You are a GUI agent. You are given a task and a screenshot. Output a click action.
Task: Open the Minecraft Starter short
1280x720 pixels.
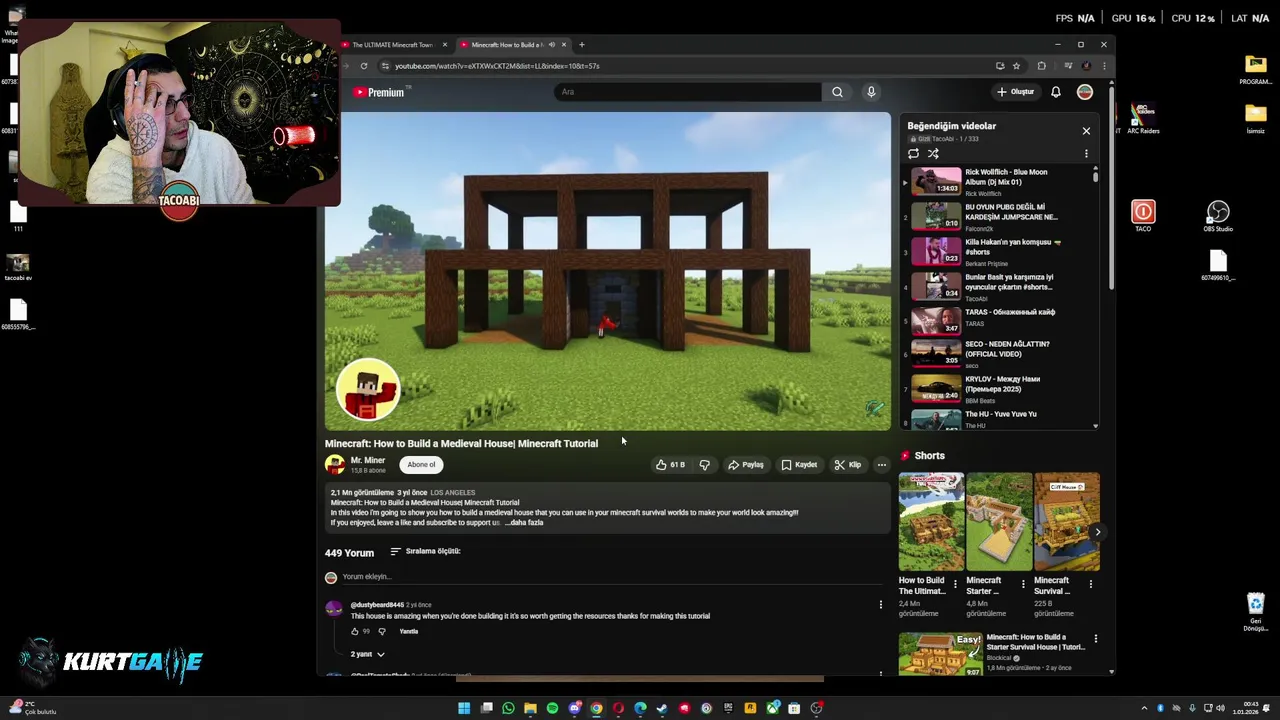pyautogui.click(x=999, y=522)
